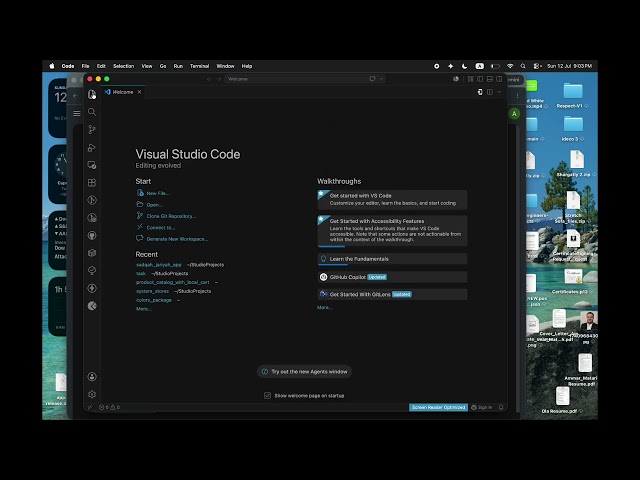640x480 pixels.
Task: Click the Welcome command center search field
Action: pyautogui.click(x=296, y=79)
